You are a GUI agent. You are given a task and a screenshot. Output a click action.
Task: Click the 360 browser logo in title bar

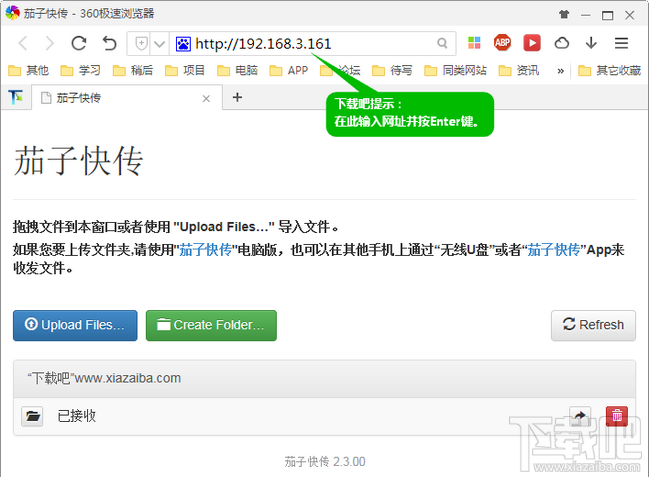(x=13, y=13)
